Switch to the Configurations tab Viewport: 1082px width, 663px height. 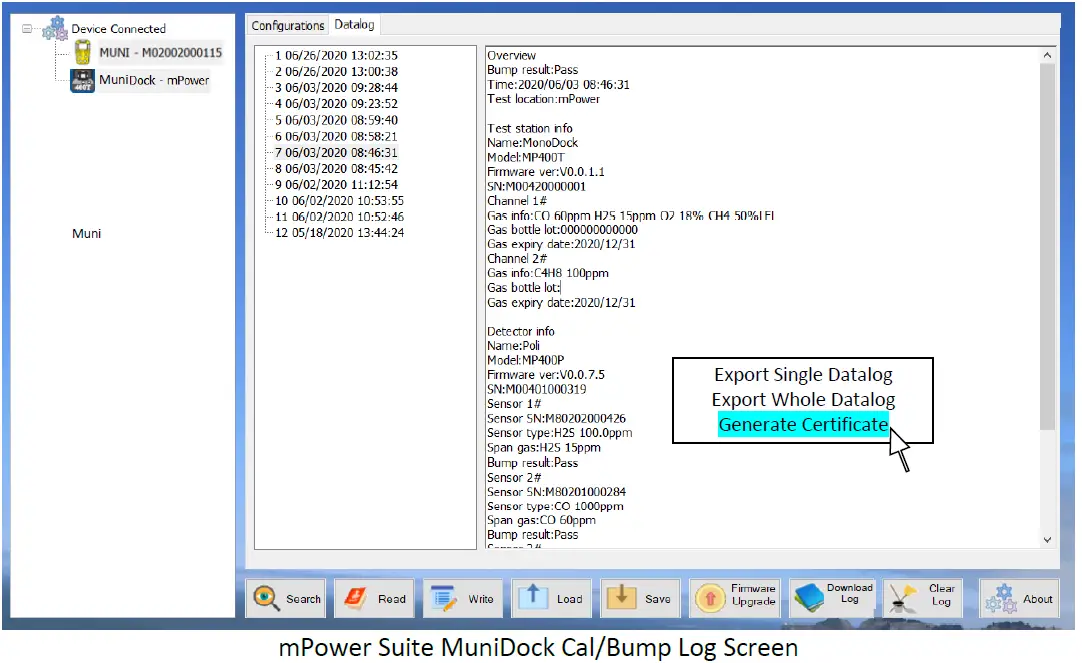pos(287,24)
